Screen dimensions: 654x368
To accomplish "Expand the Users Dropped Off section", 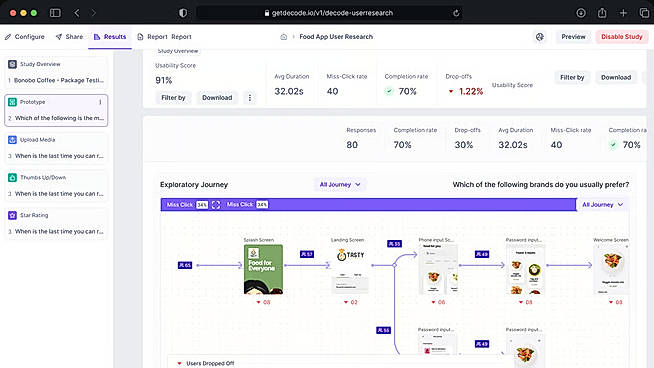I will click(x=206, y=363).
